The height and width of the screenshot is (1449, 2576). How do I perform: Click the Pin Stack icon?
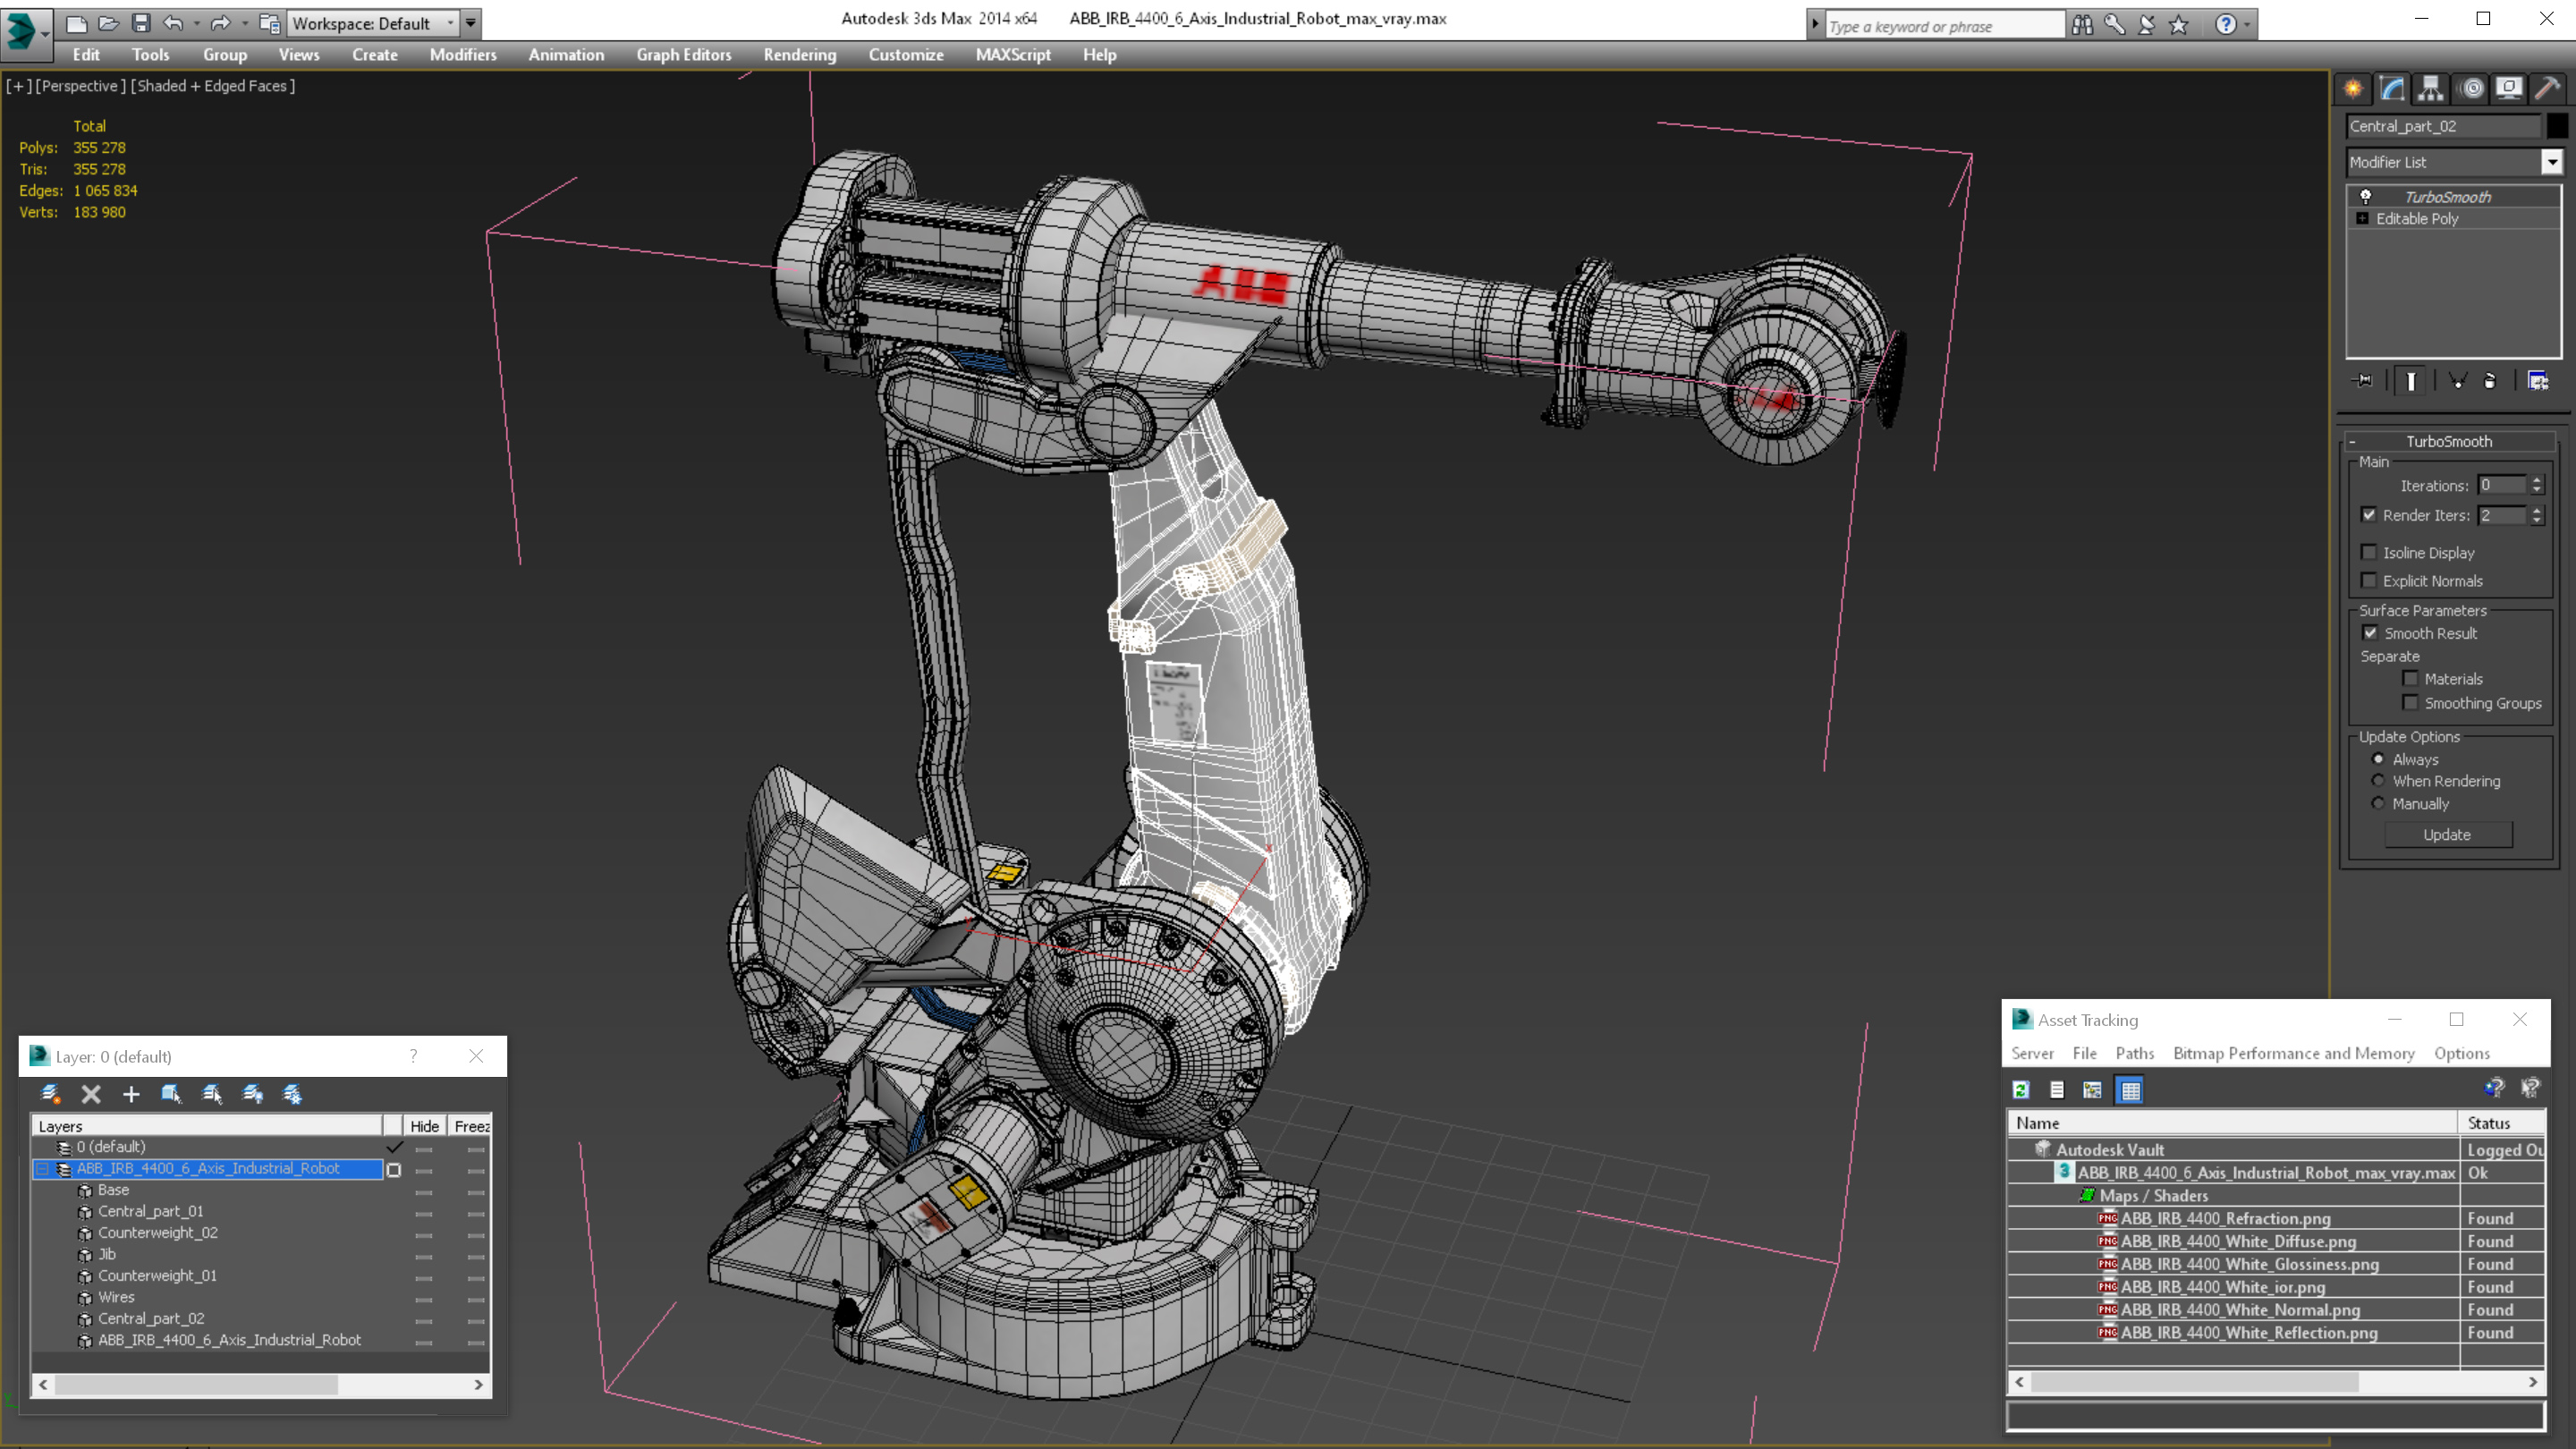tap(2363, 381)
